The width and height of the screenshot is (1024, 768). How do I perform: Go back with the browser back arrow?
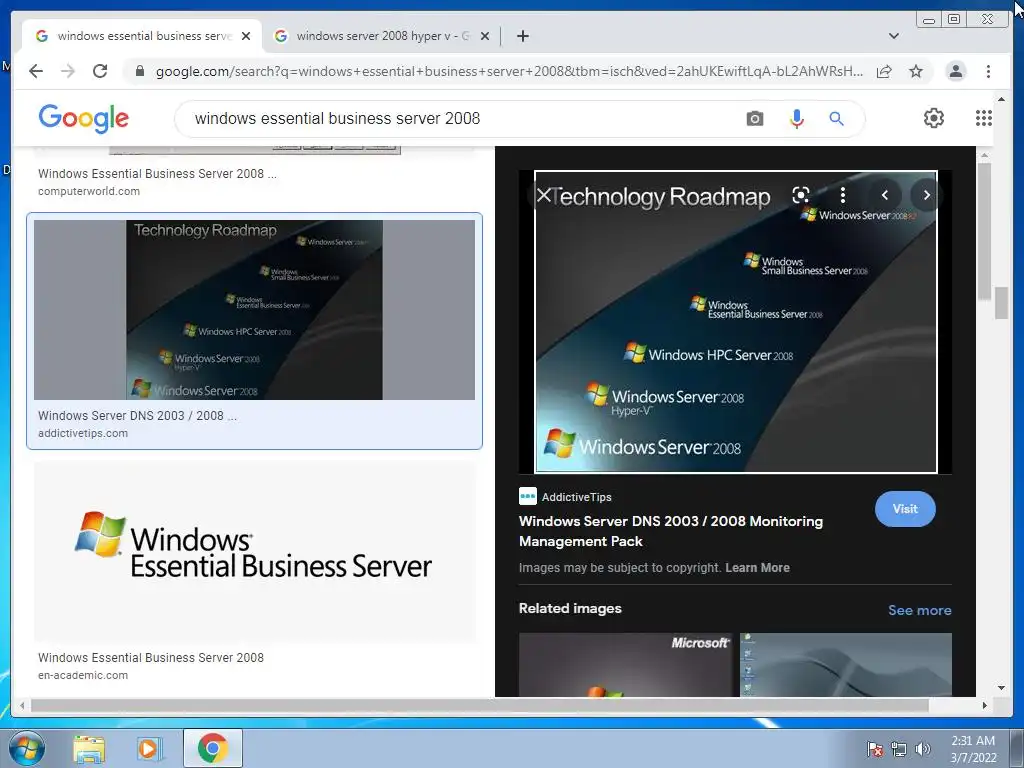(36, 71)
